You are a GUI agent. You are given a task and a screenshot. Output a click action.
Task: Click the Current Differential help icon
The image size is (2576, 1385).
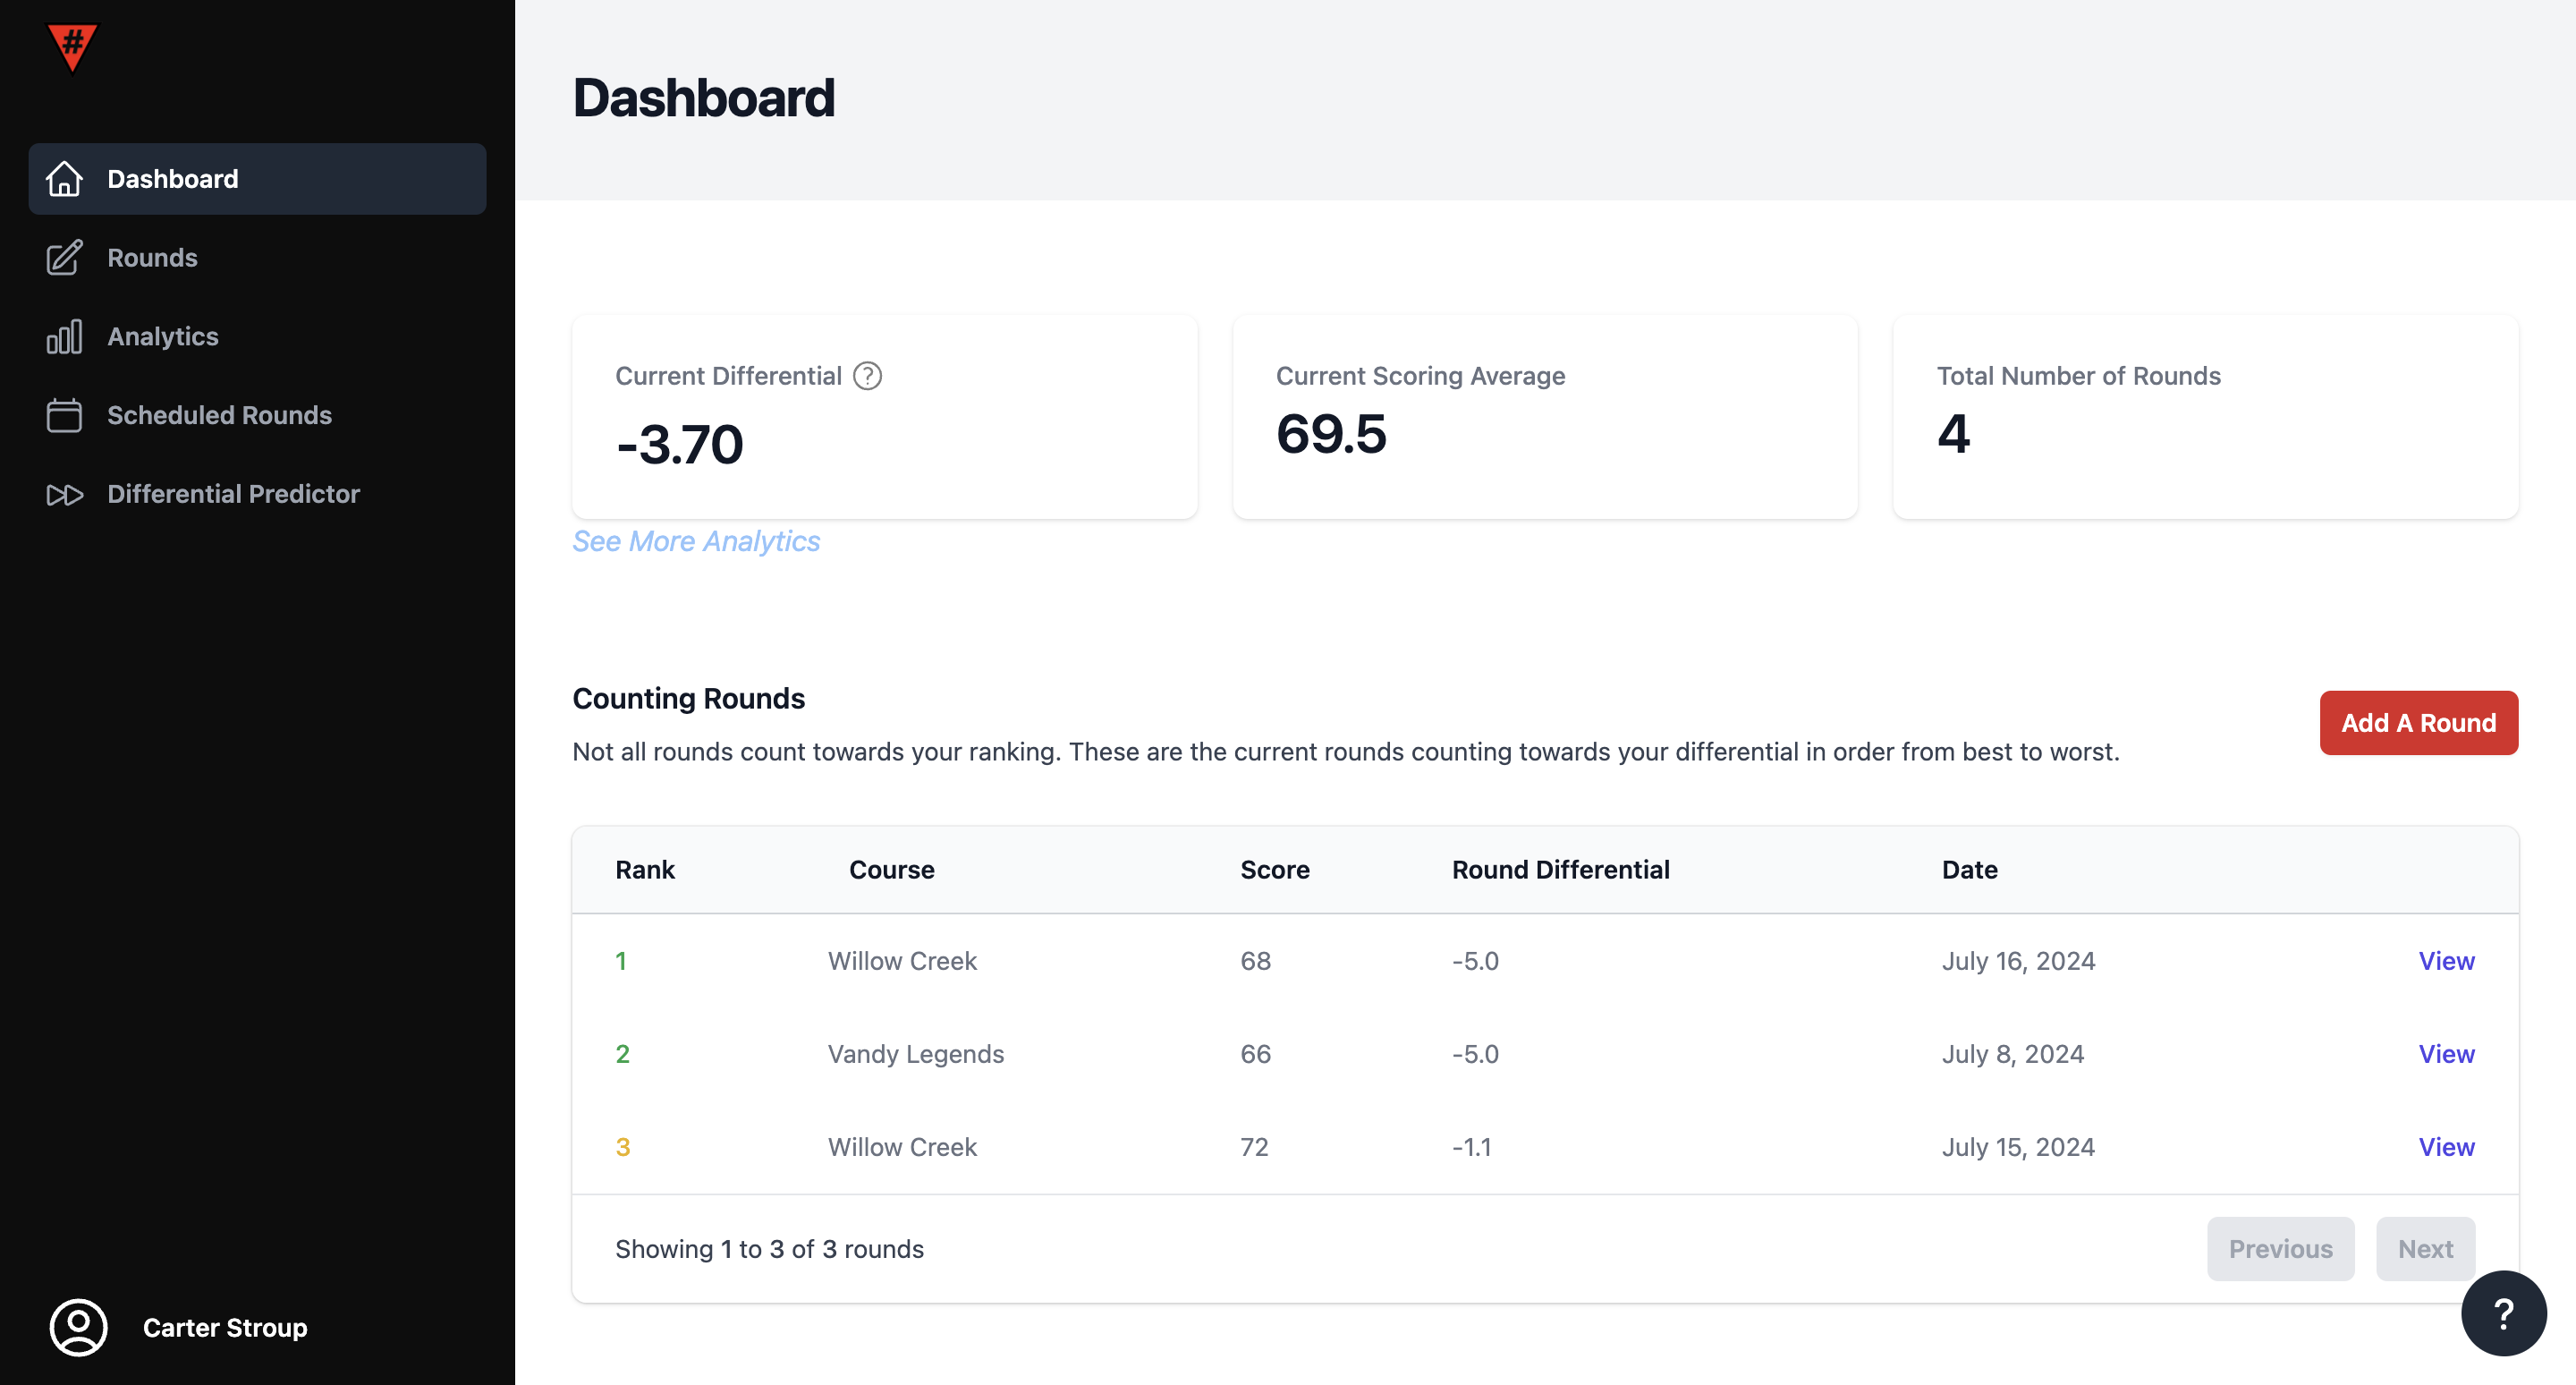coord(867,376)
